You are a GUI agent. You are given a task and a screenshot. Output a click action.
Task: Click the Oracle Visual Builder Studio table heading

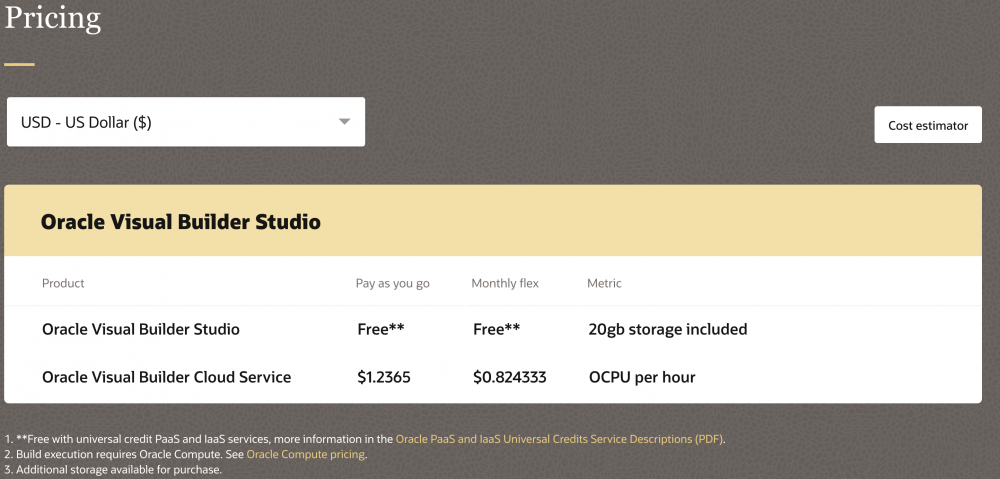180,222
